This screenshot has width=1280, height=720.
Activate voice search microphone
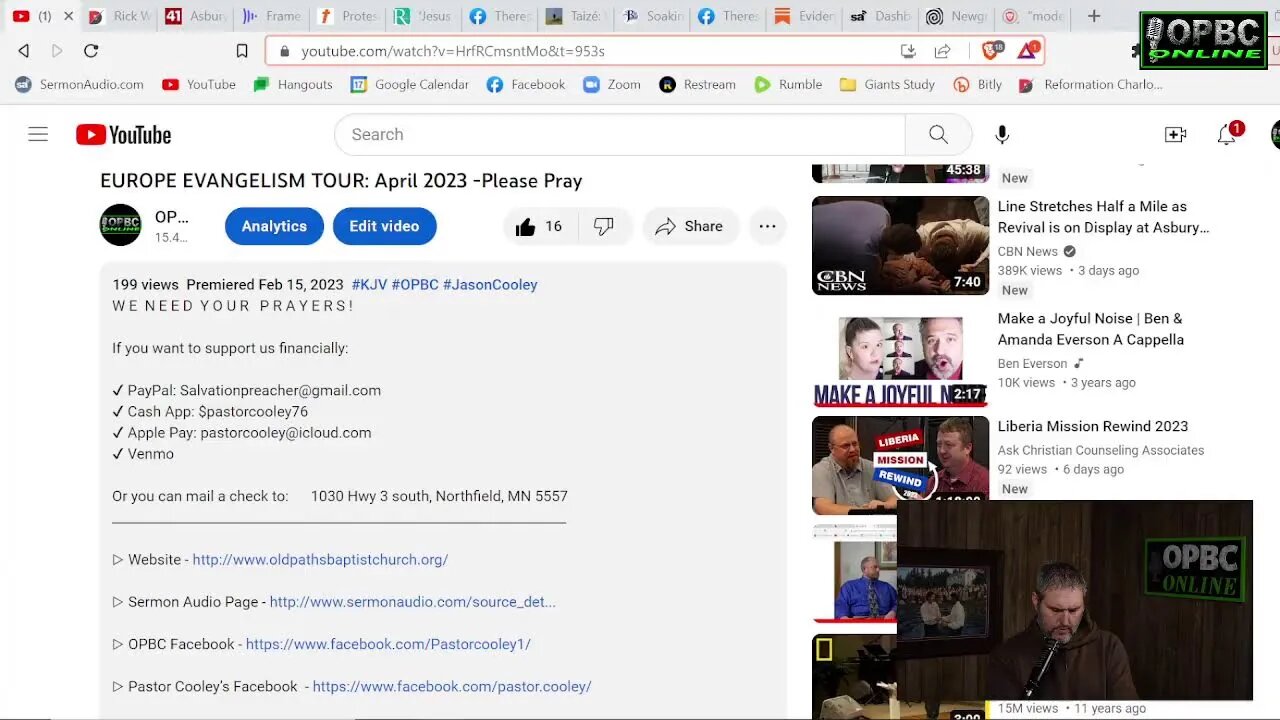pyautogui.click(x=1002, y=134)
